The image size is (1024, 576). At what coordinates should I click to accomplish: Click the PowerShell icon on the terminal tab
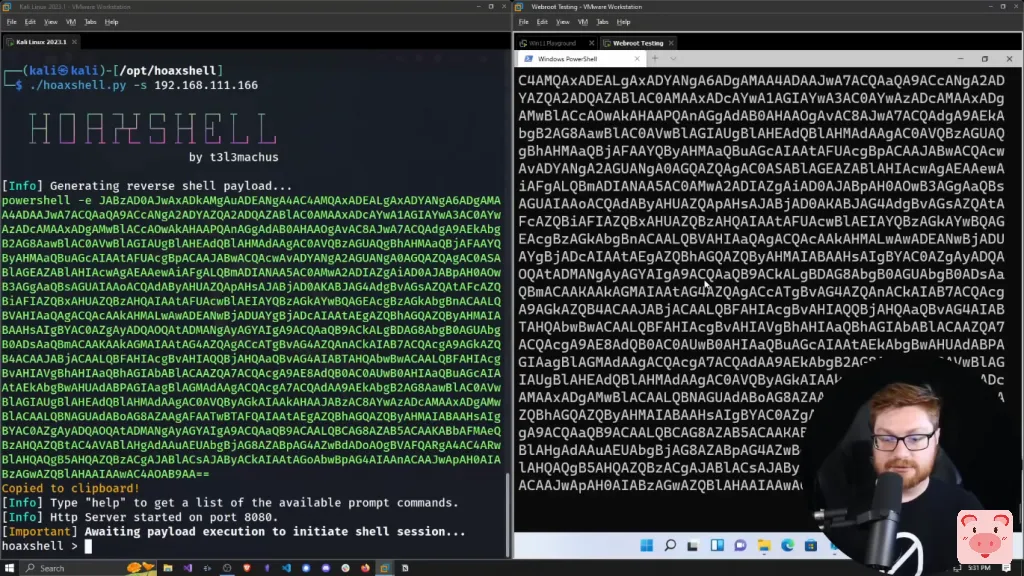pos(528,59)
